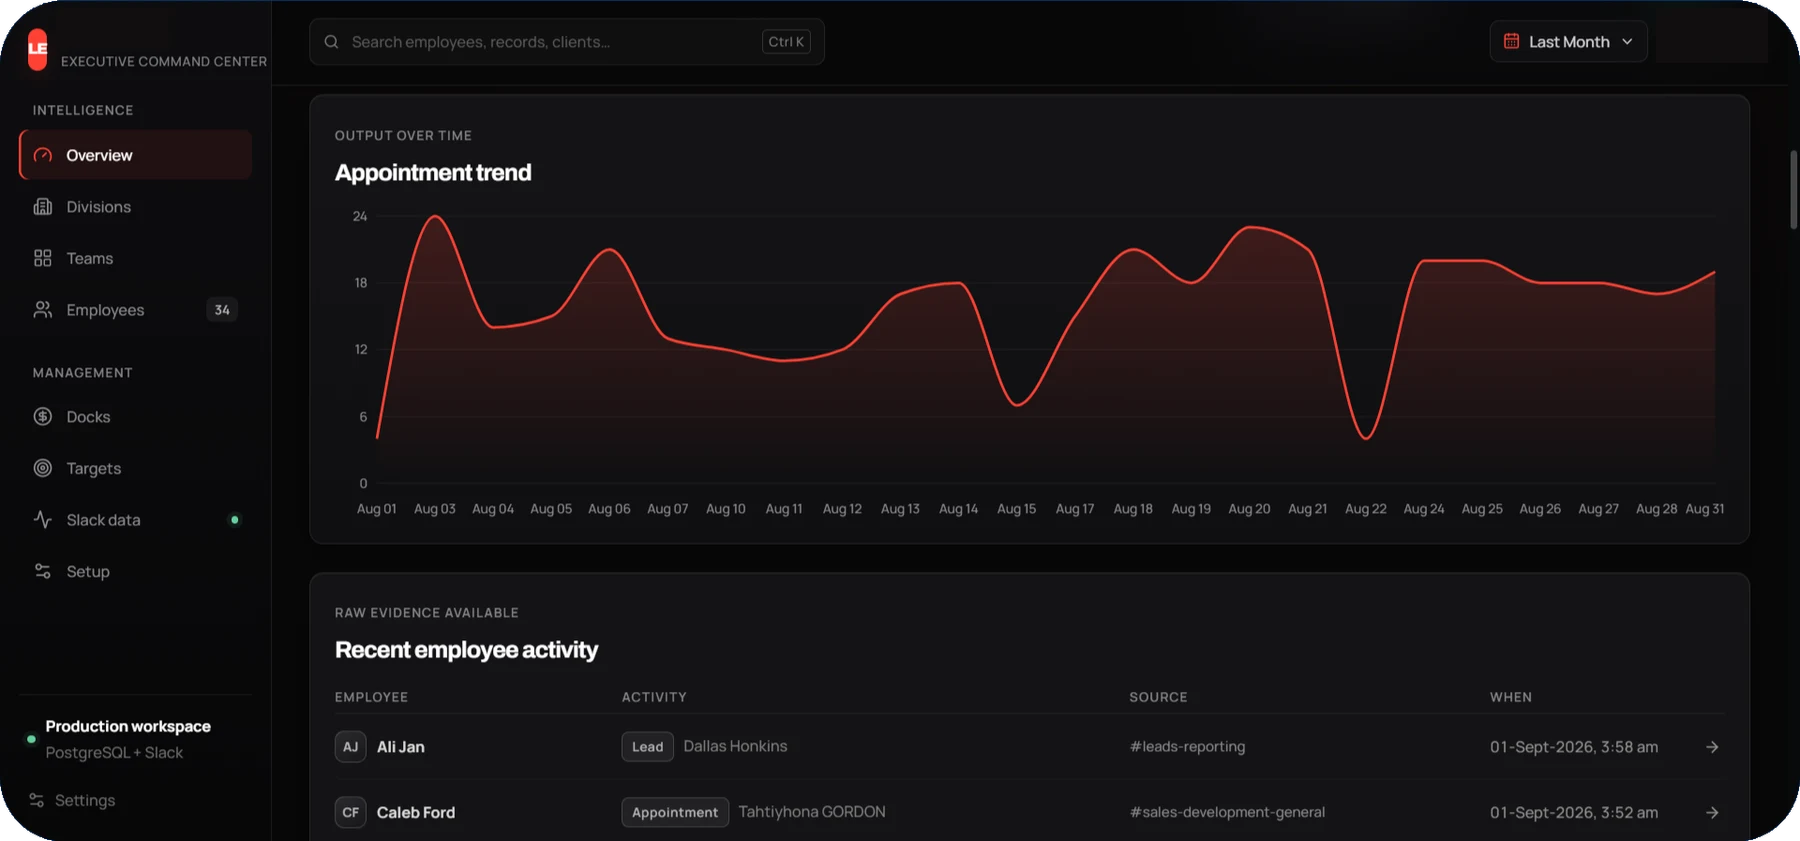
Task: Open the Divisions section
Action: tap(135, 207)
